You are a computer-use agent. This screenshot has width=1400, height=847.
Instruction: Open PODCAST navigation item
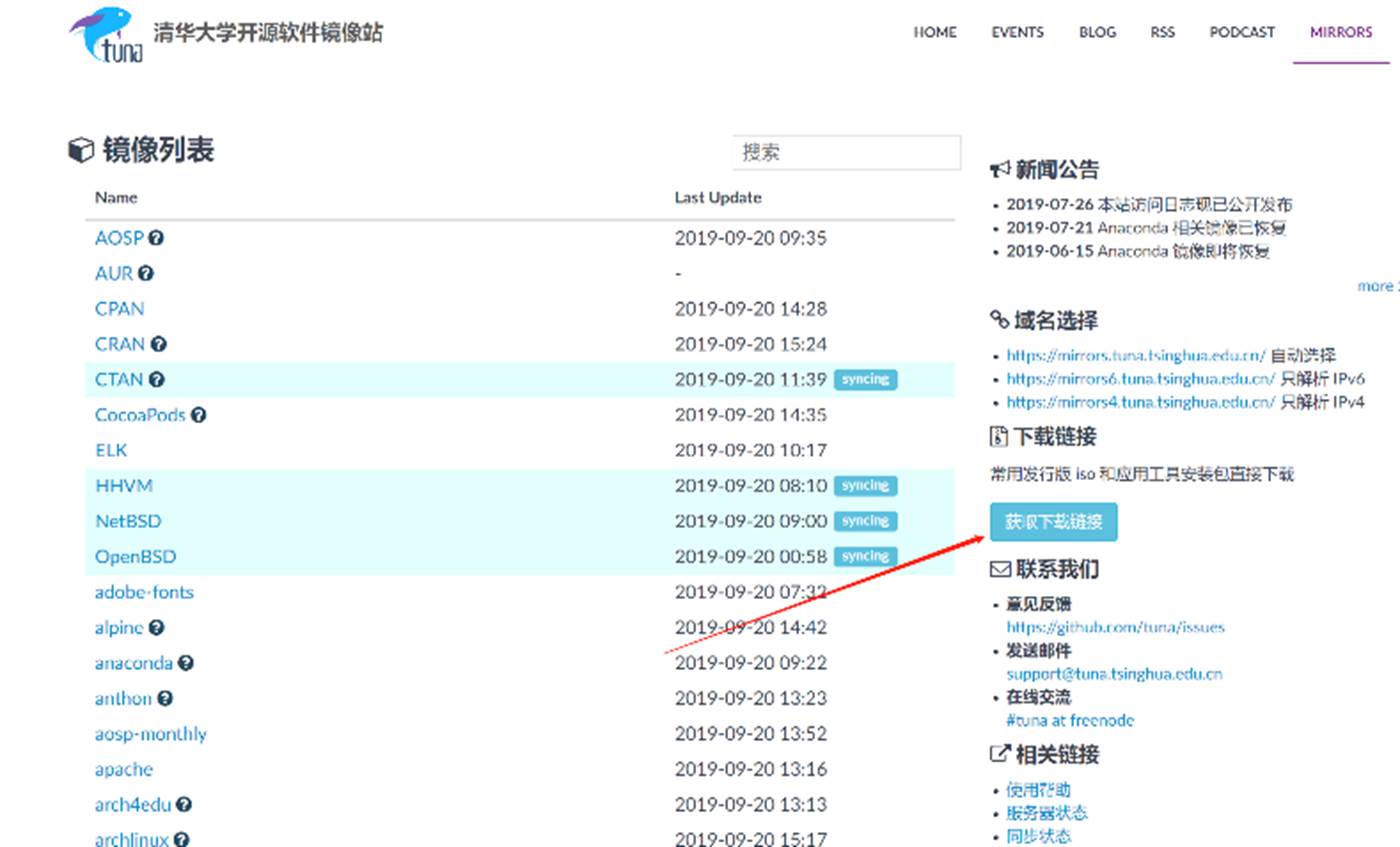click(1242, 32)
